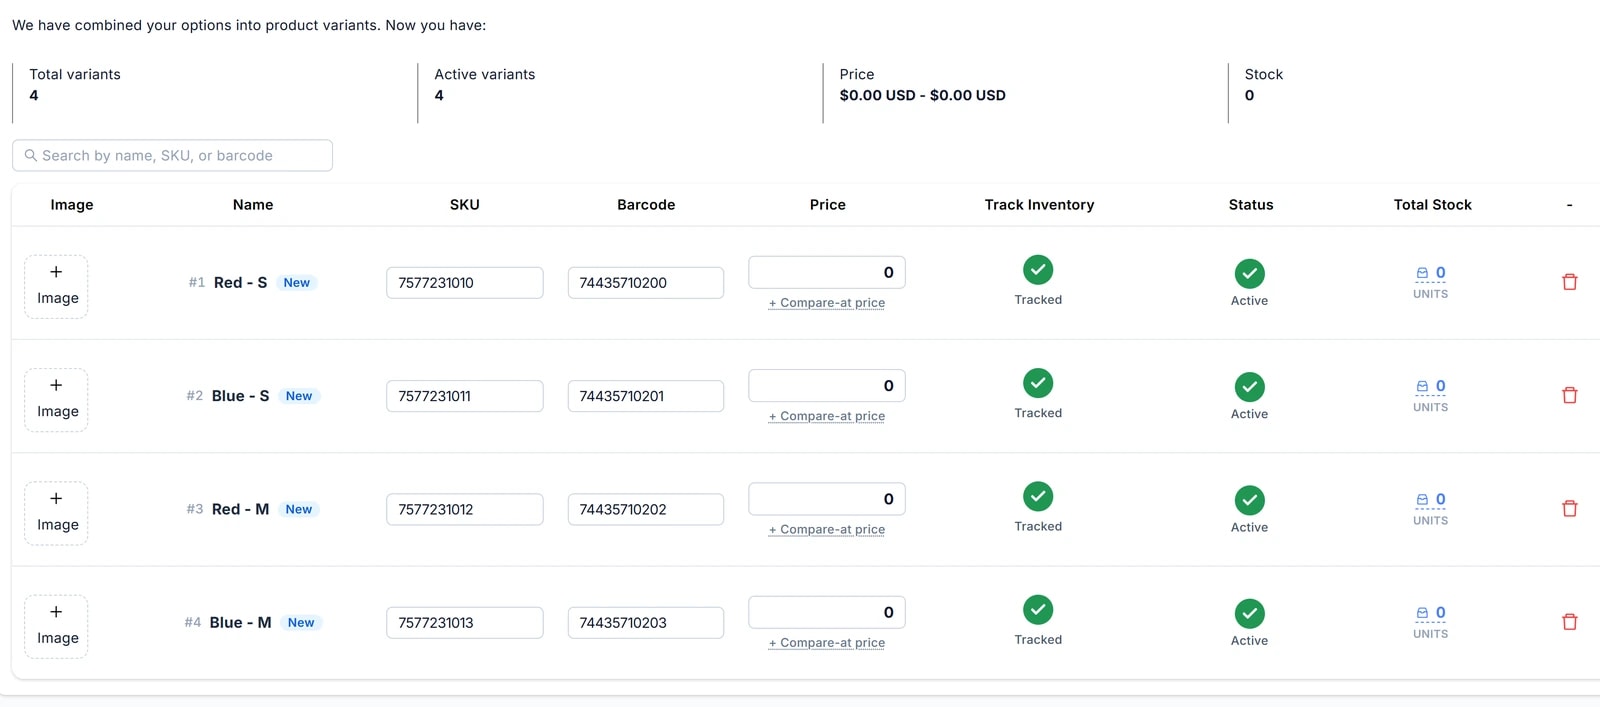Add compare-at price for Blue - S
The height and width of the screenshot is (707, 1600).
[x=827, y=416]
